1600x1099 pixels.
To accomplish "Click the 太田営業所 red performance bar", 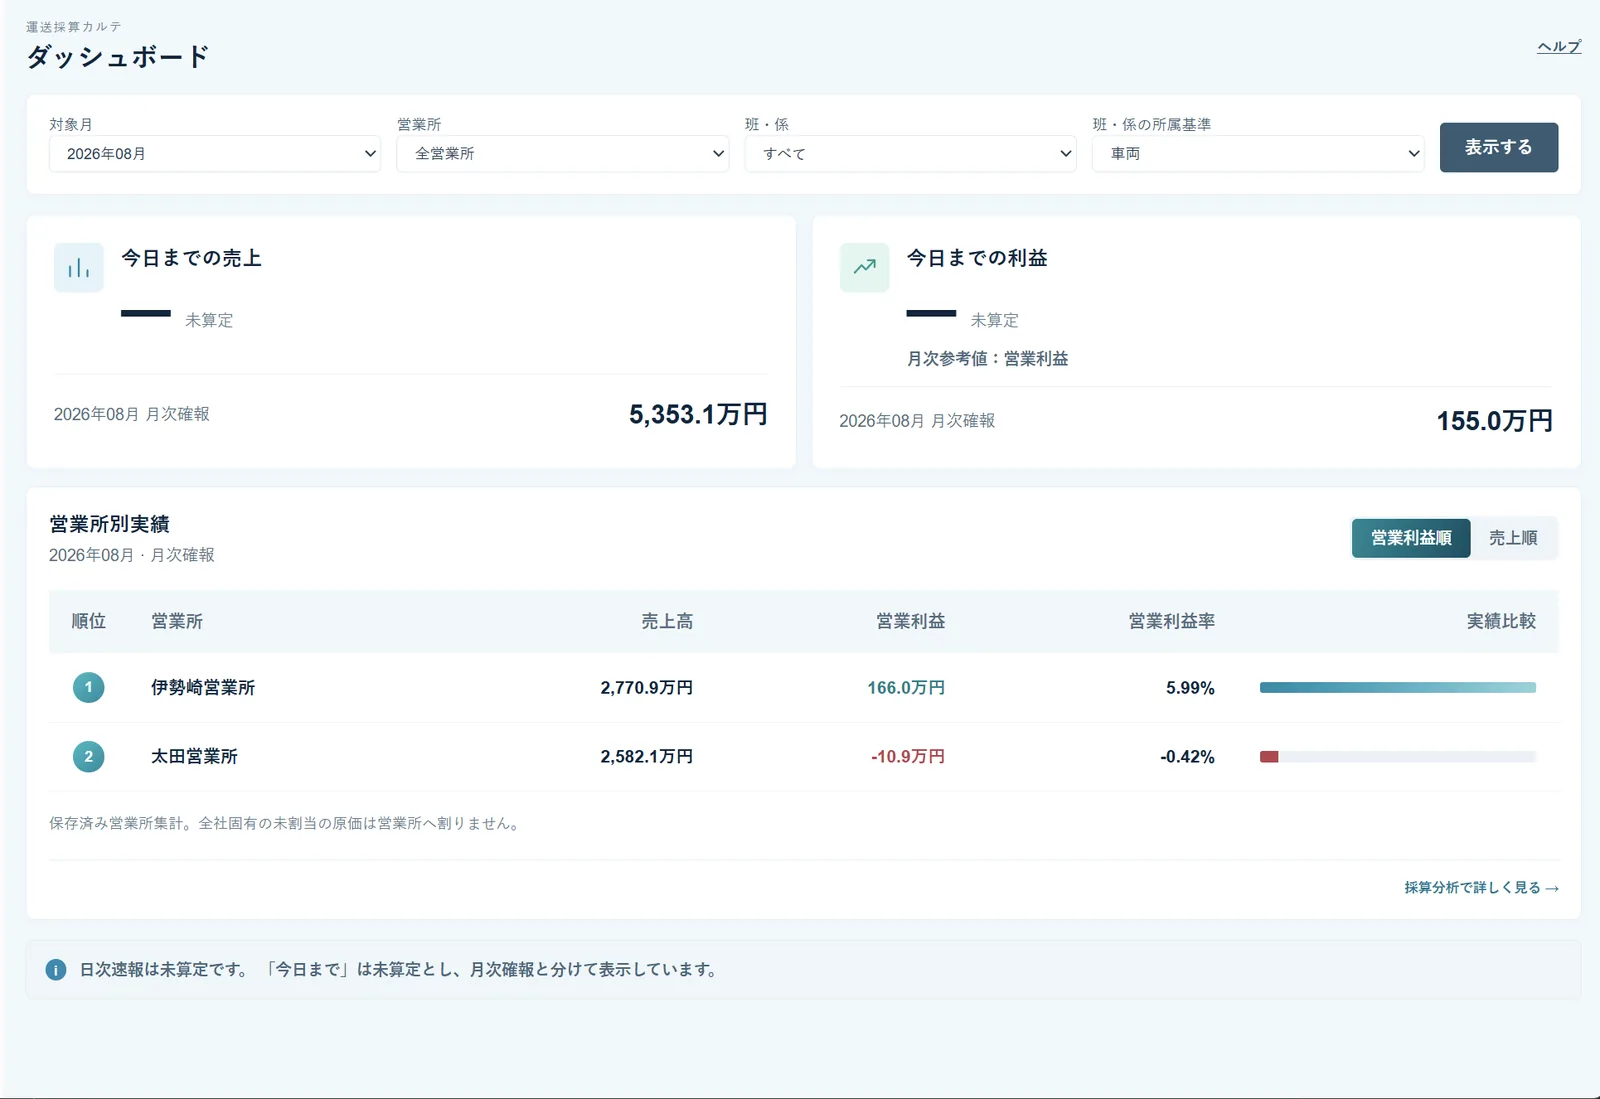I will (1269, 757).
